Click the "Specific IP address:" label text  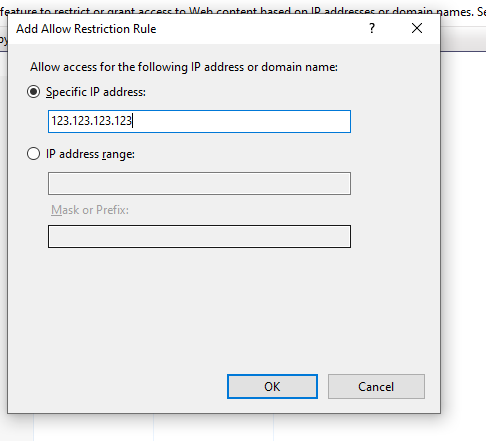96,92
